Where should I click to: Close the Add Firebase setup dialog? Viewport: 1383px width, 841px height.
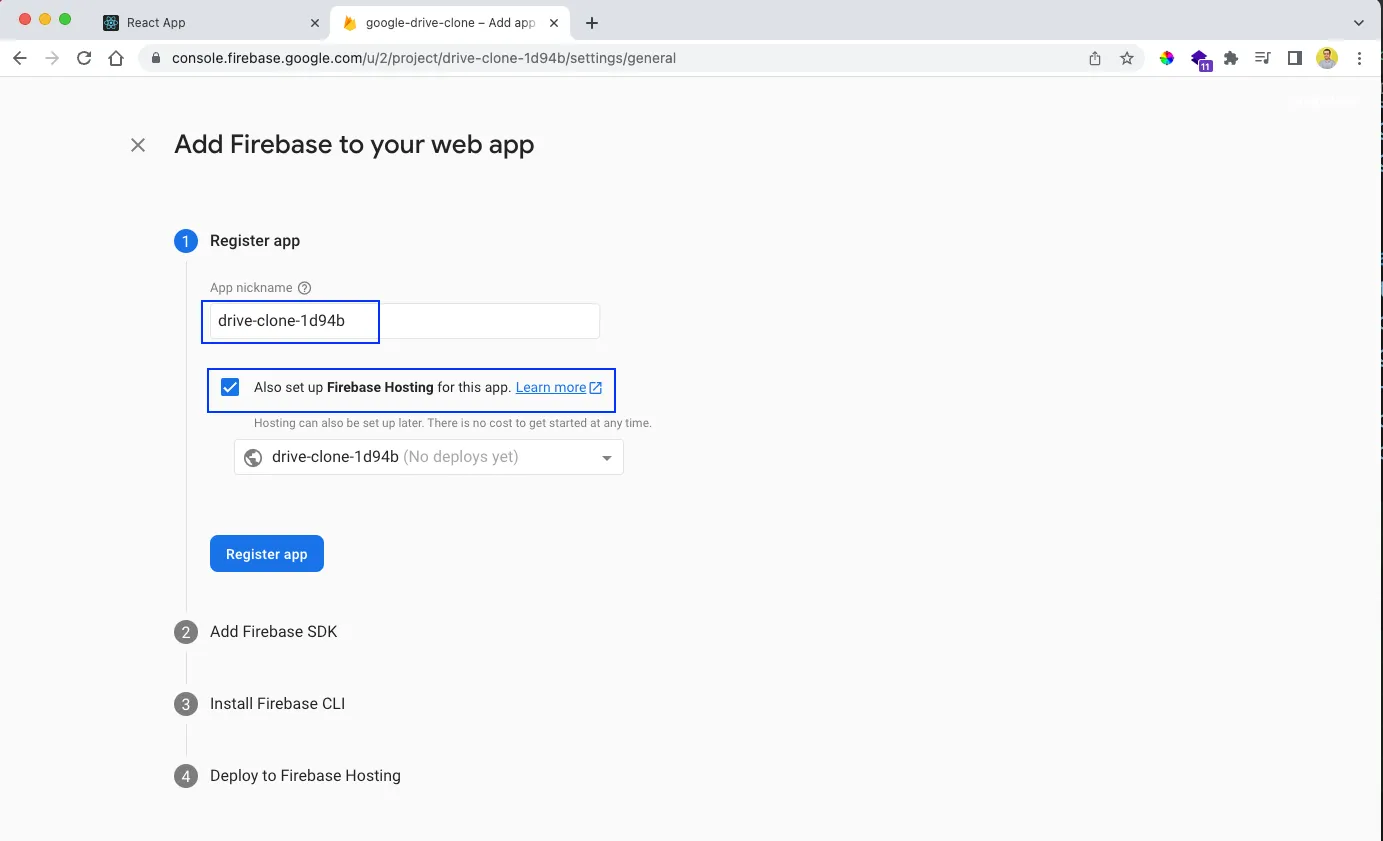pyautogui.click(x=138, y=145)
